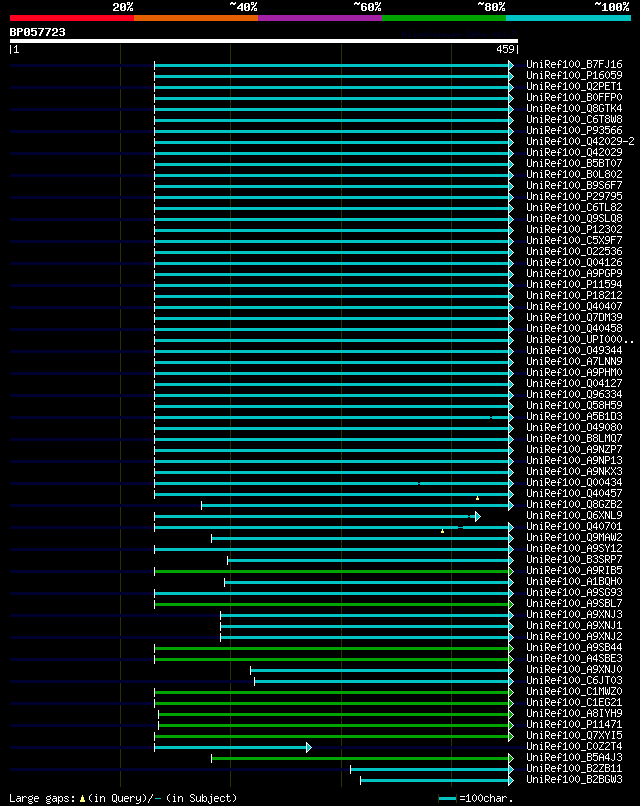The height and width of the screenshot is (806, 640).
Task: Click the green ~80% identity legend bar
Action: [x=444, y=18]
